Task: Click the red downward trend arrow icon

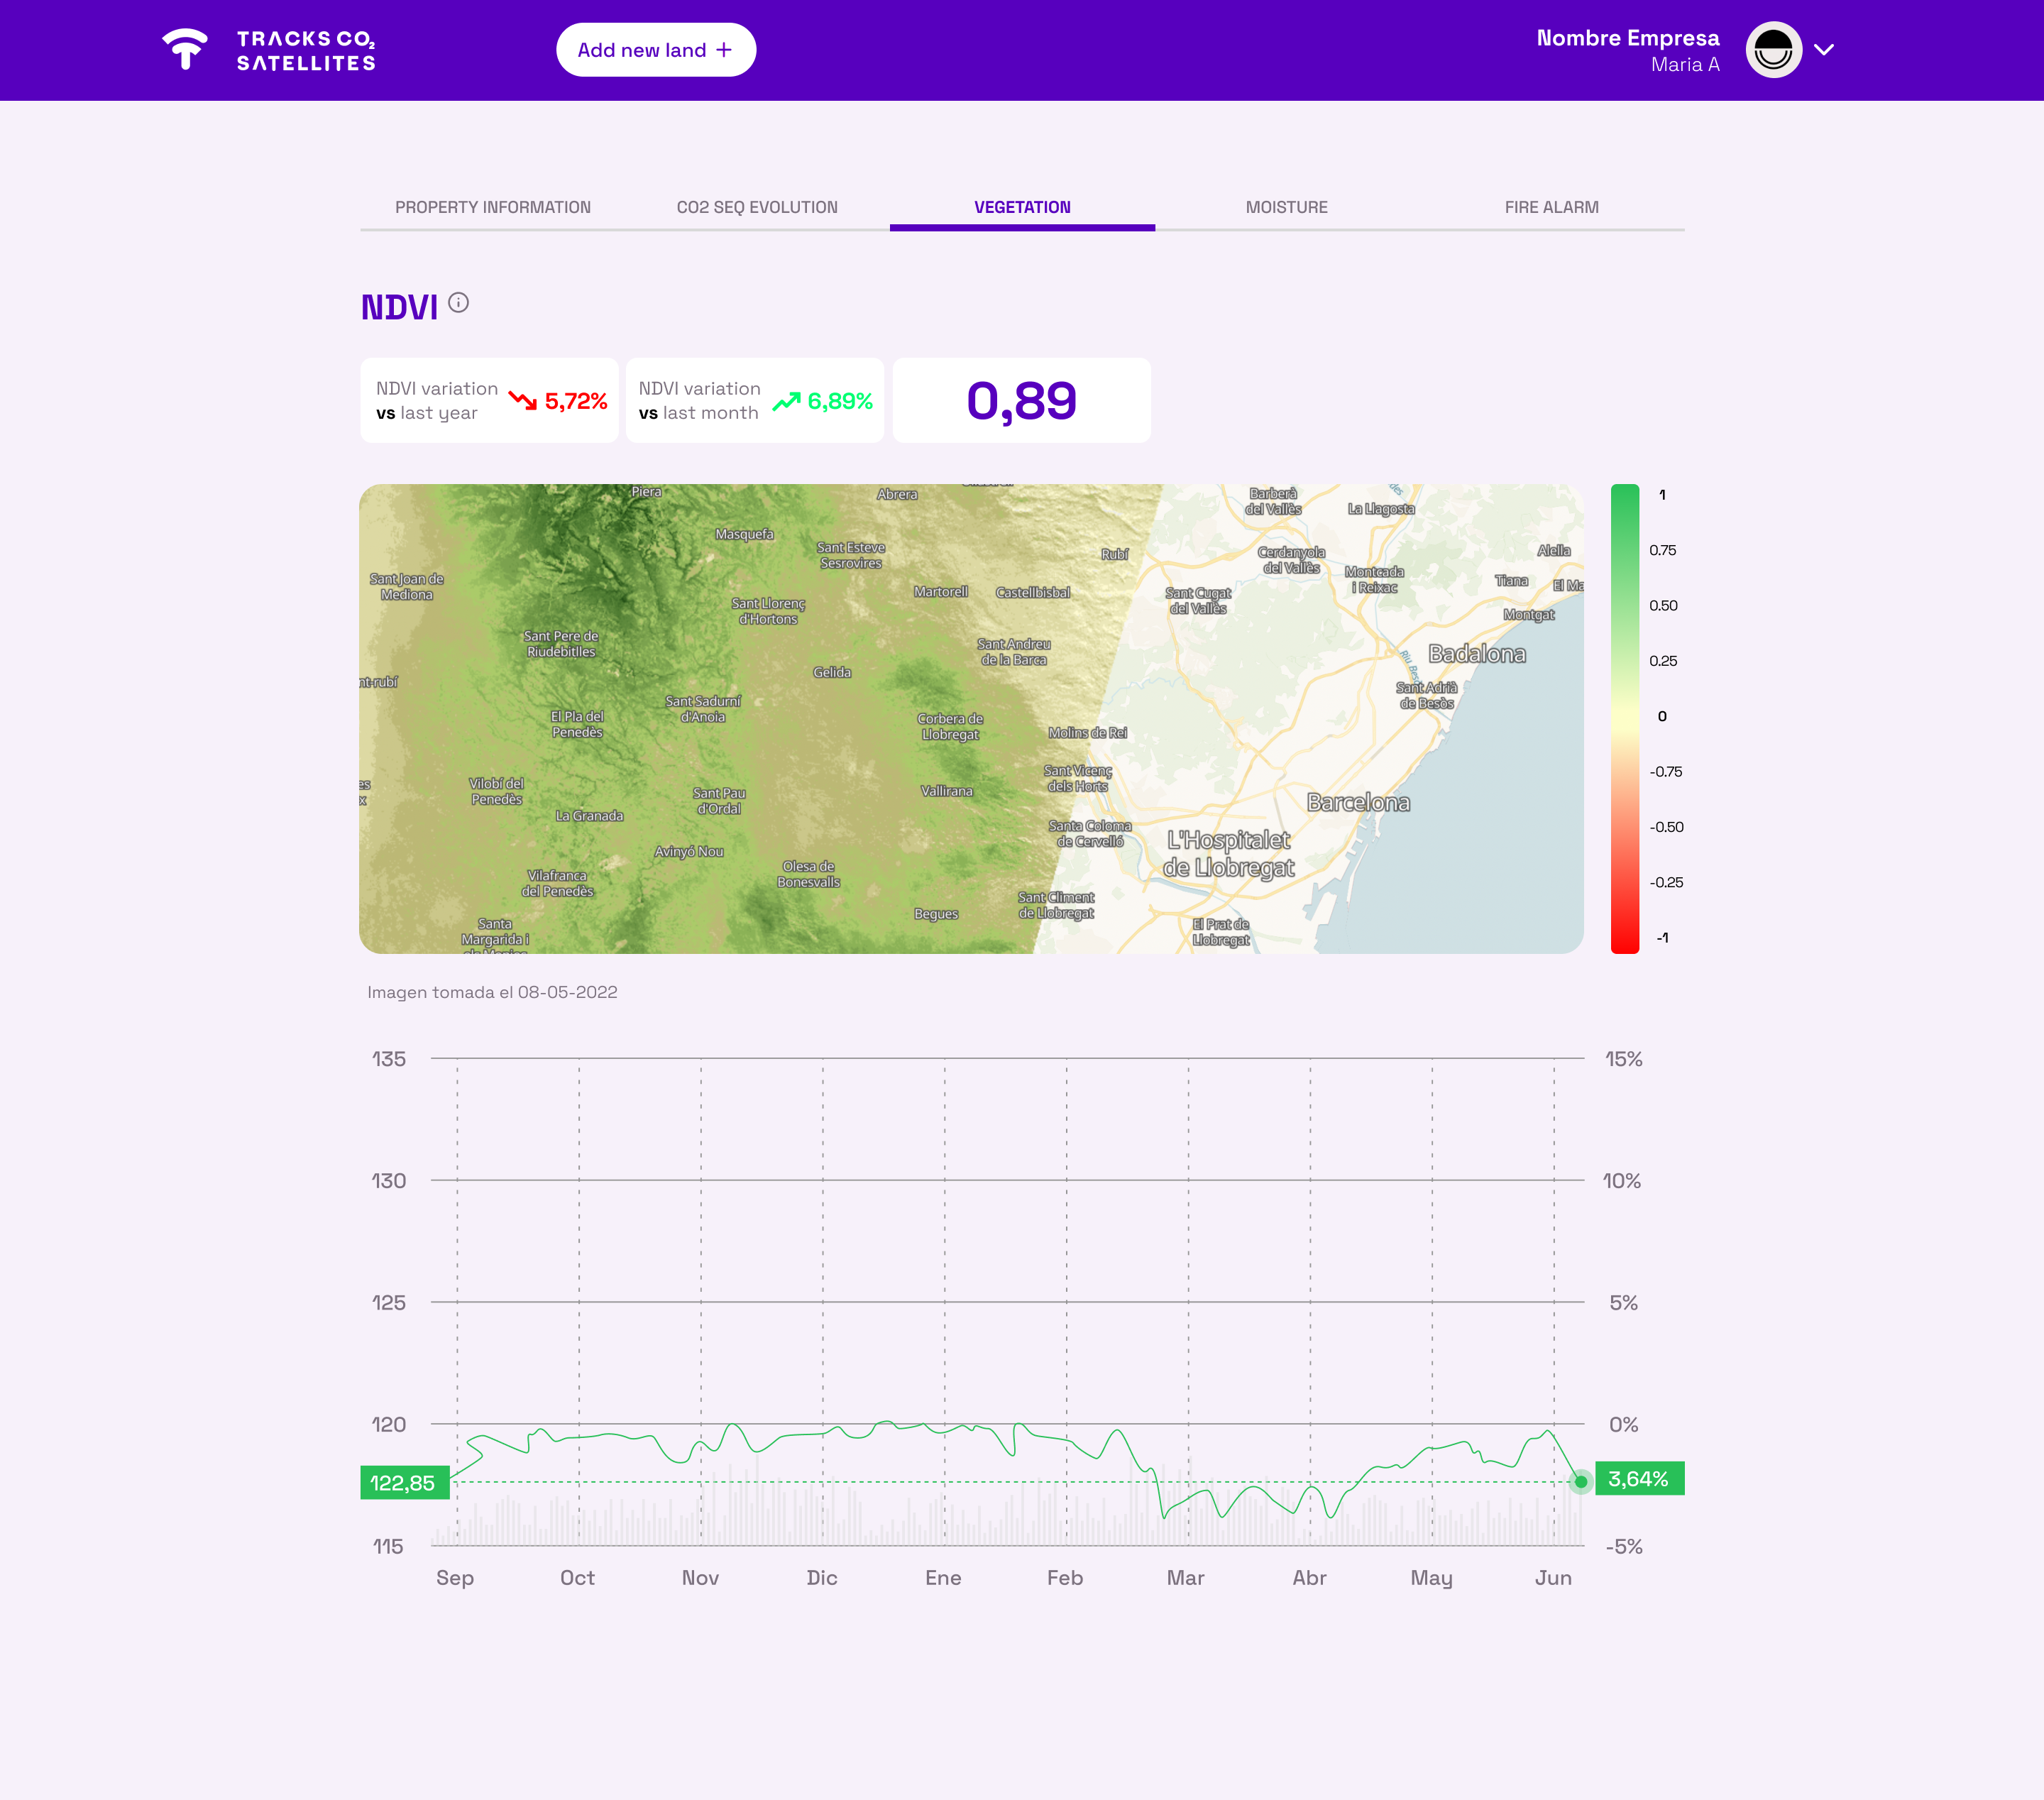Action: point(522,401)
